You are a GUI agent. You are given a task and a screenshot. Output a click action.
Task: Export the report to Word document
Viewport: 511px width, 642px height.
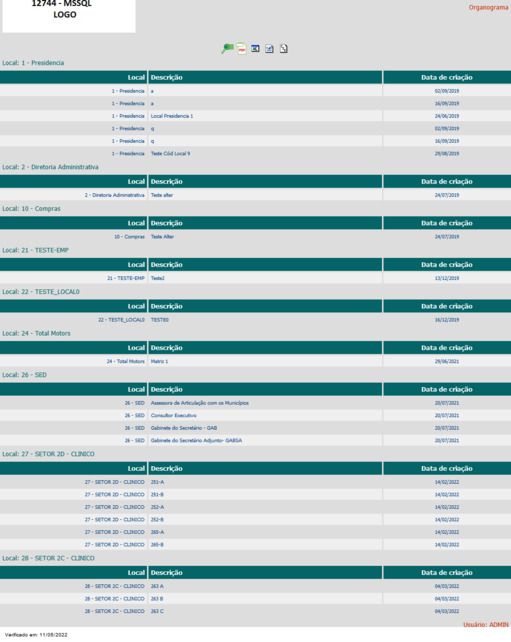coord(269,49)
